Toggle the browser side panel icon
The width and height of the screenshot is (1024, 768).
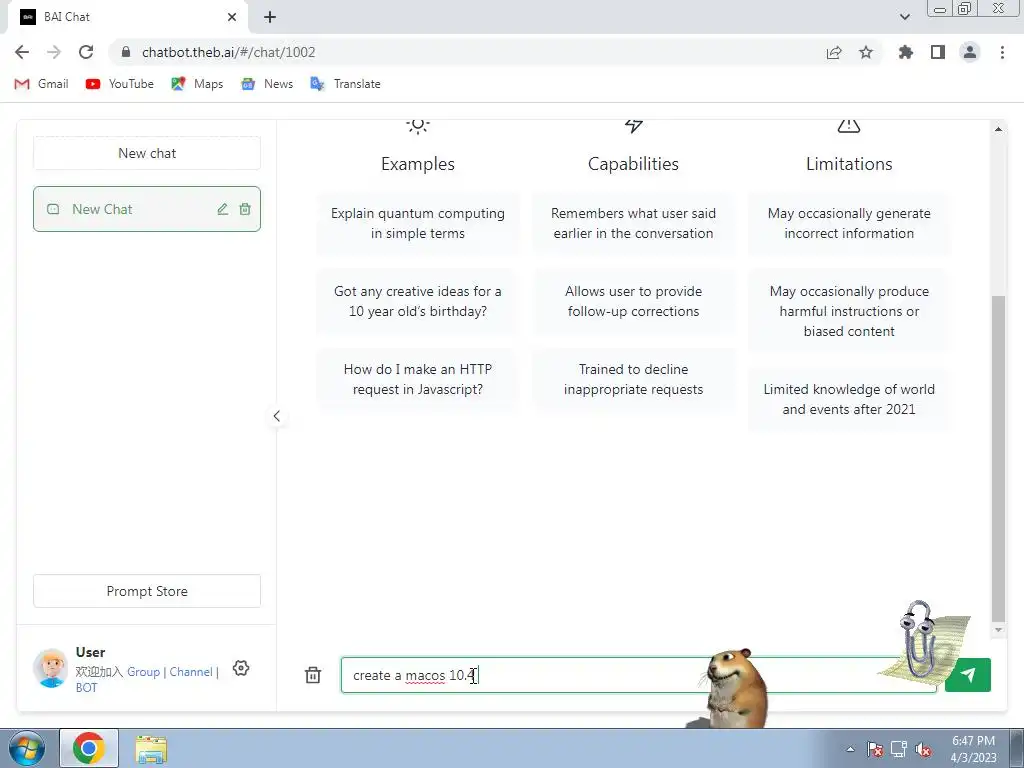click(x=938, y=52)
